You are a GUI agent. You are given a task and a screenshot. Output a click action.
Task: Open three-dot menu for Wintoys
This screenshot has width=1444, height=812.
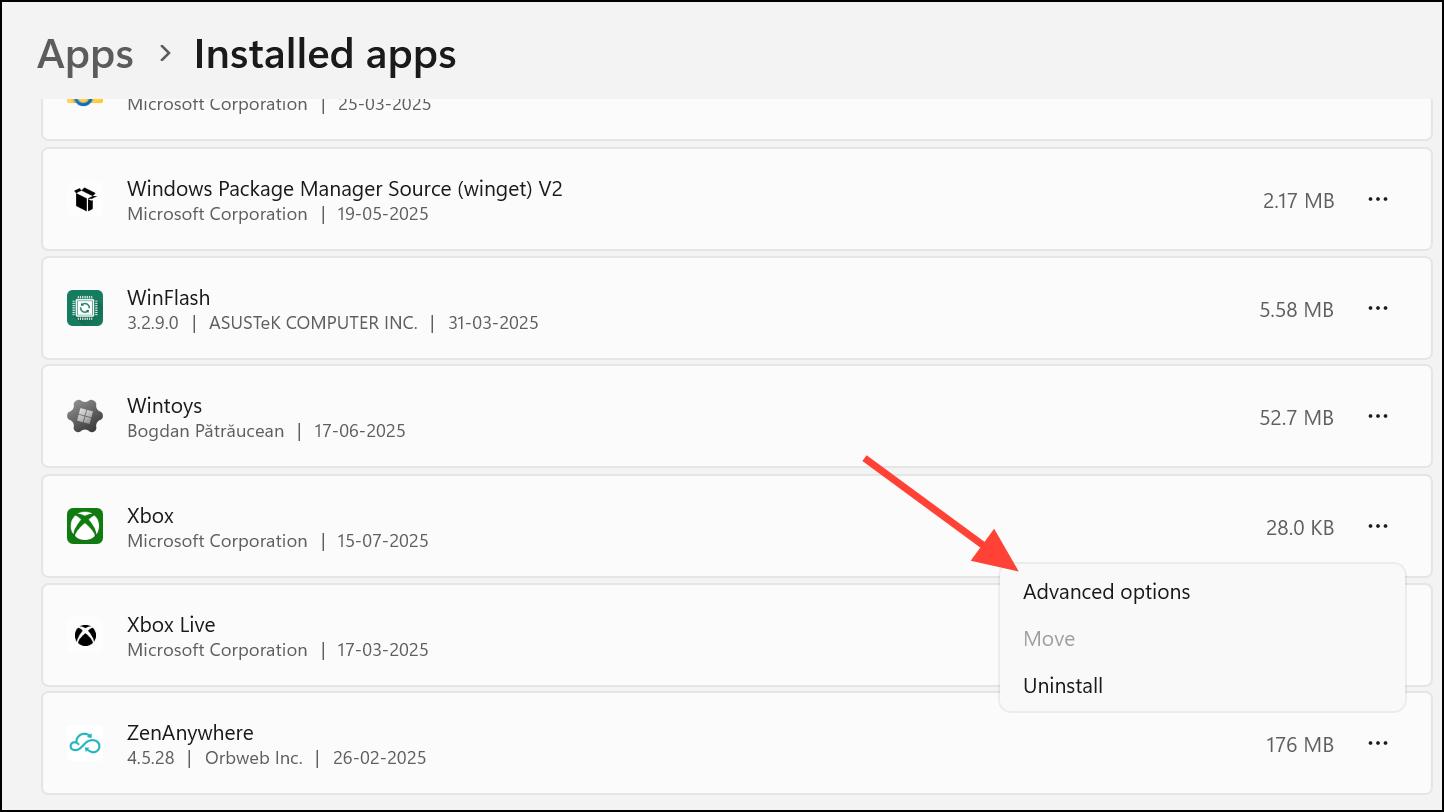(x=1378, y=416)
